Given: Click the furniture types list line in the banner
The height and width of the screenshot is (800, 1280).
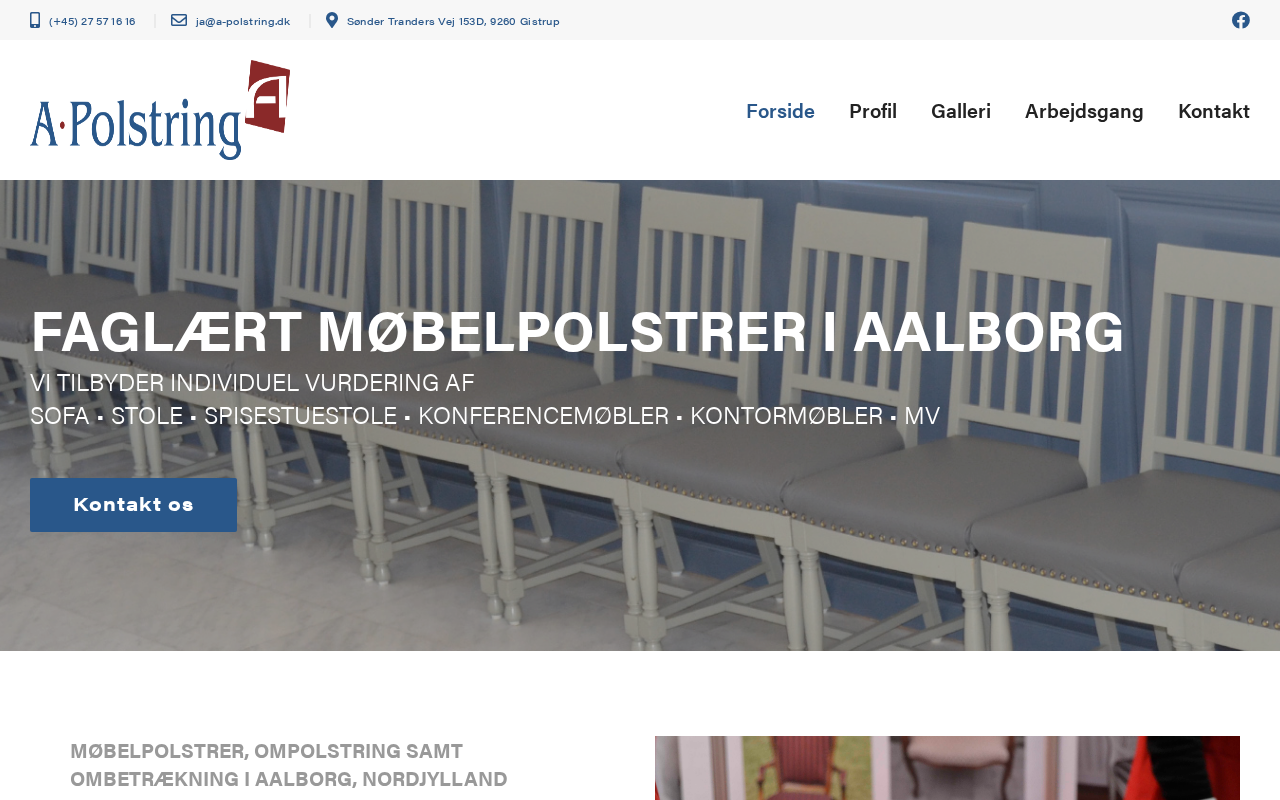Looking at the screenshot, I should [x=485, y=416].
